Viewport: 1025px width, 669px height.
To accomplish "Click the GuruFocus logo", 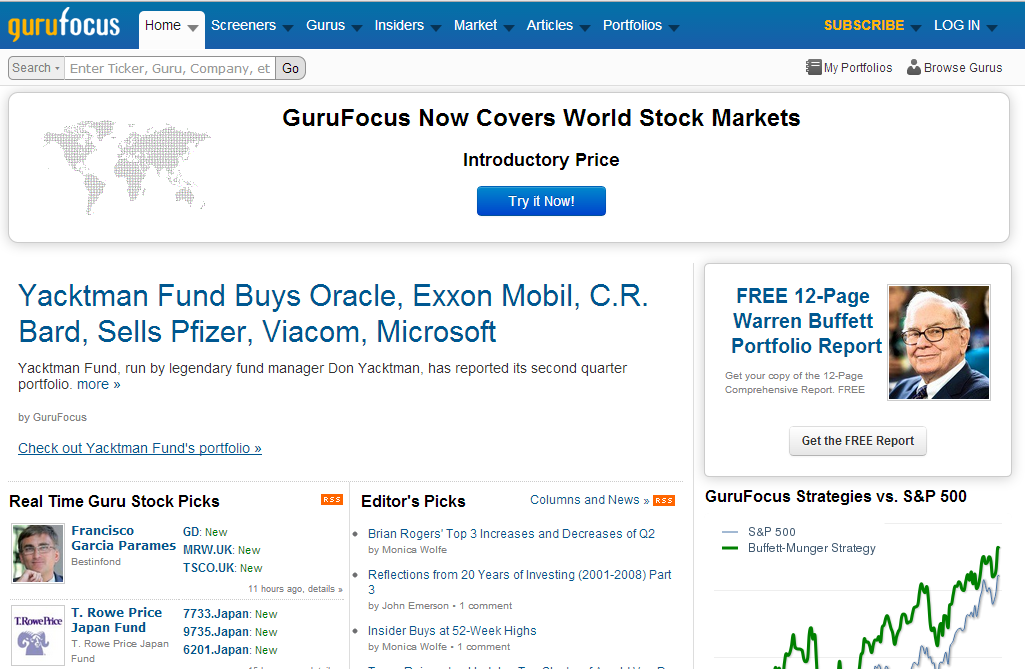I will pos(64,24).
